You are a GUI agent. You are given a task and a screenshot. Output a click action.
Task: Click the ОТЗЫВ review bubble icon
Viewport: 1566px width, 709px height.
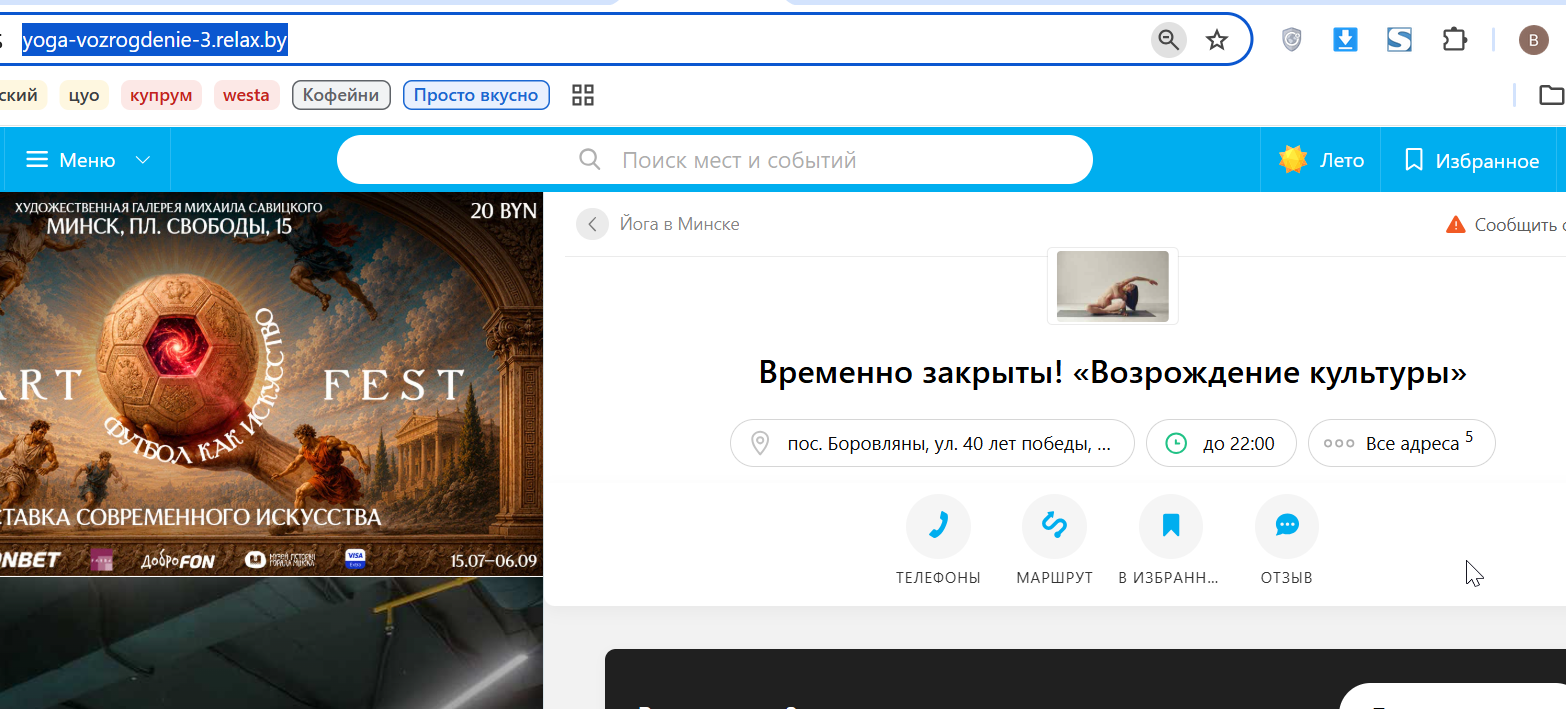click(x=1287, y=526)
